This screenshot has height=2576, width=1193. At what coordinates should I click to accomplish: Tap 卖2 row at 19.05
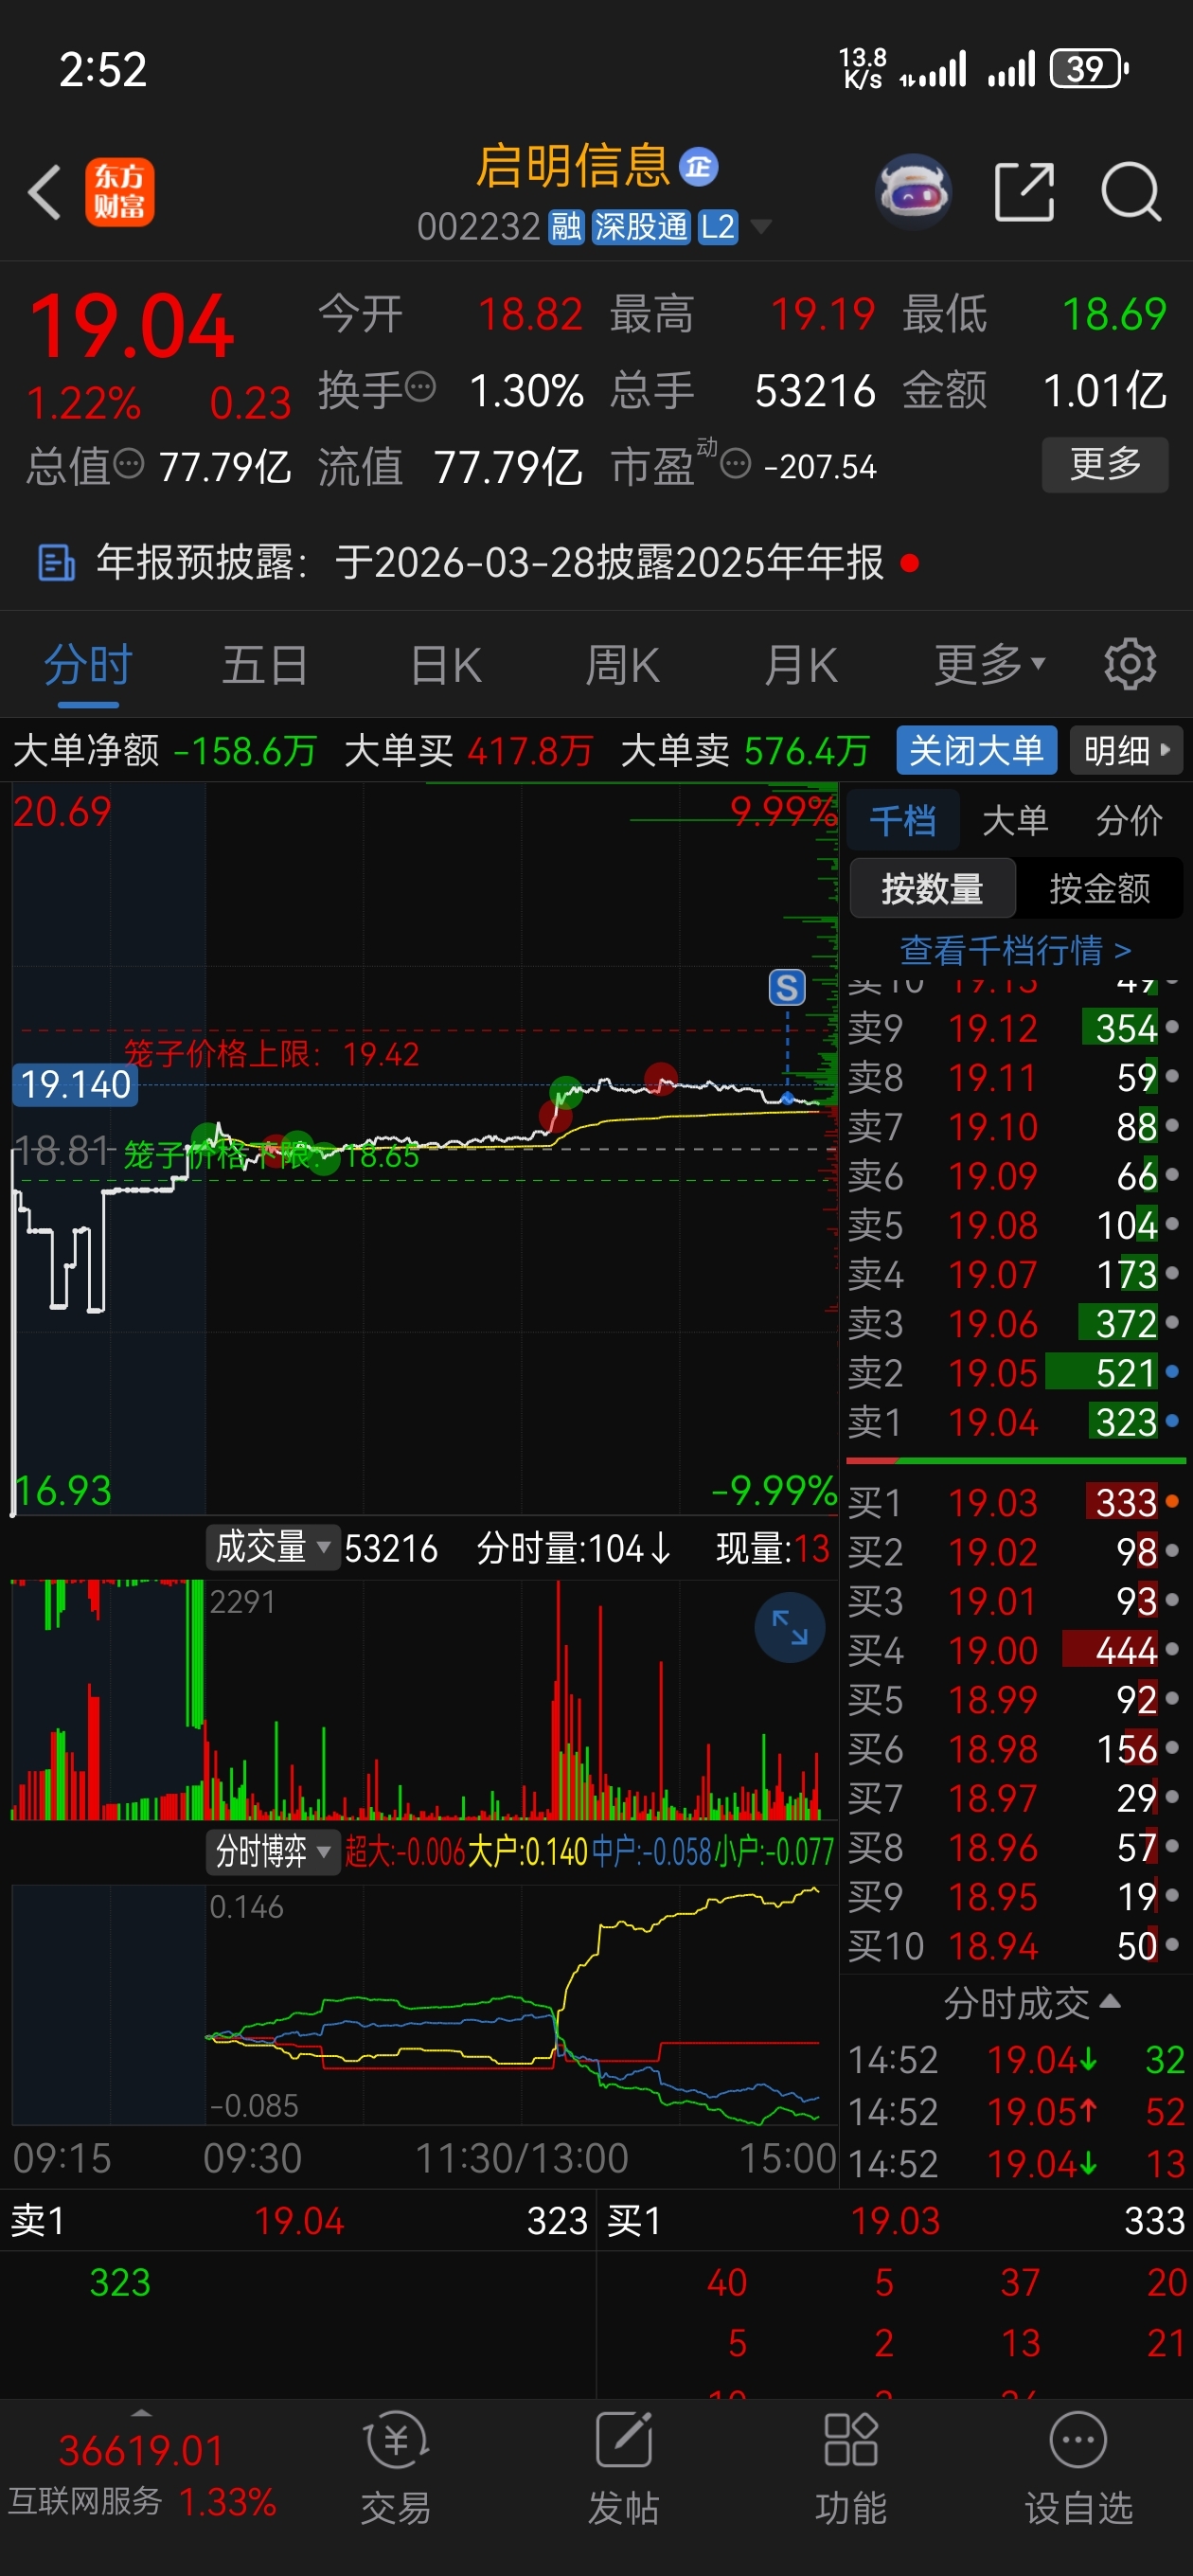(x=1015, y=1373)
